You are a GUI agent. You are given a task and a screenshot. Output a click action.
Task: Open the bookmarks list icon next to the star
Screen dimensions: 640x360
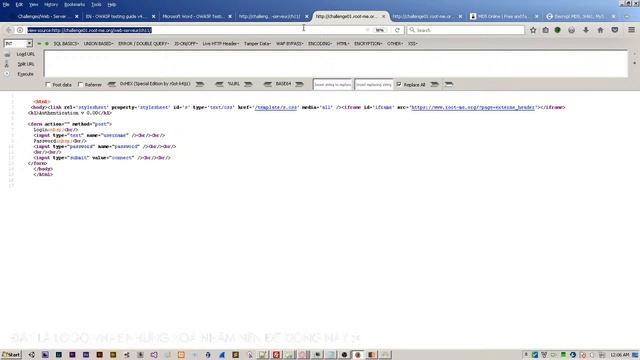pos(545,30)
